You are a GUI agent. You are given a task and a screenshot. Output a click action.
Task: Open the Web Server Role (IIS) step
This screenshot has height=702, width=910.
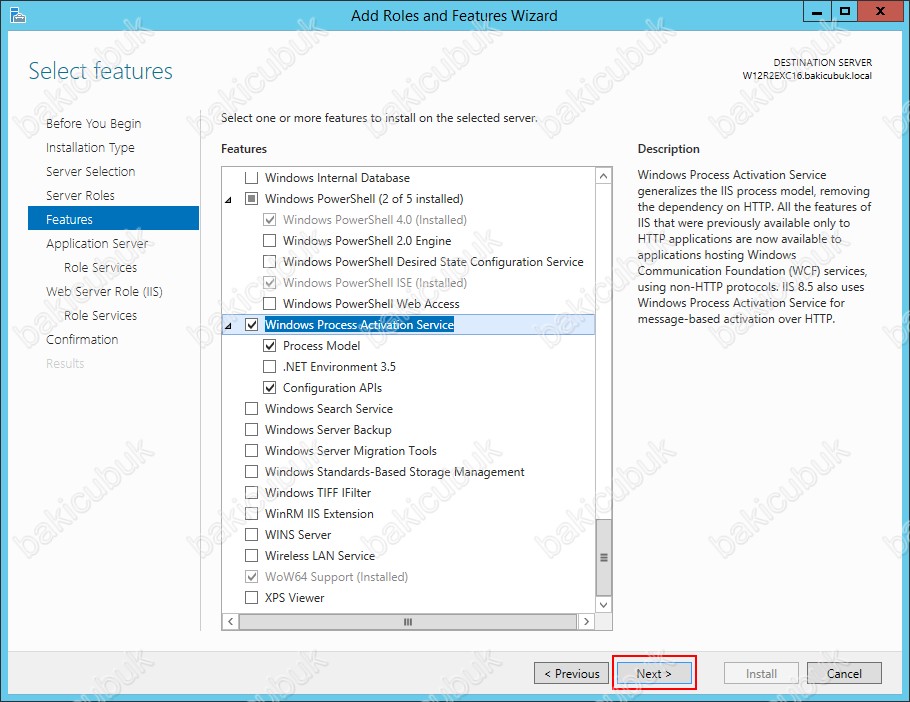click(104, 291)
